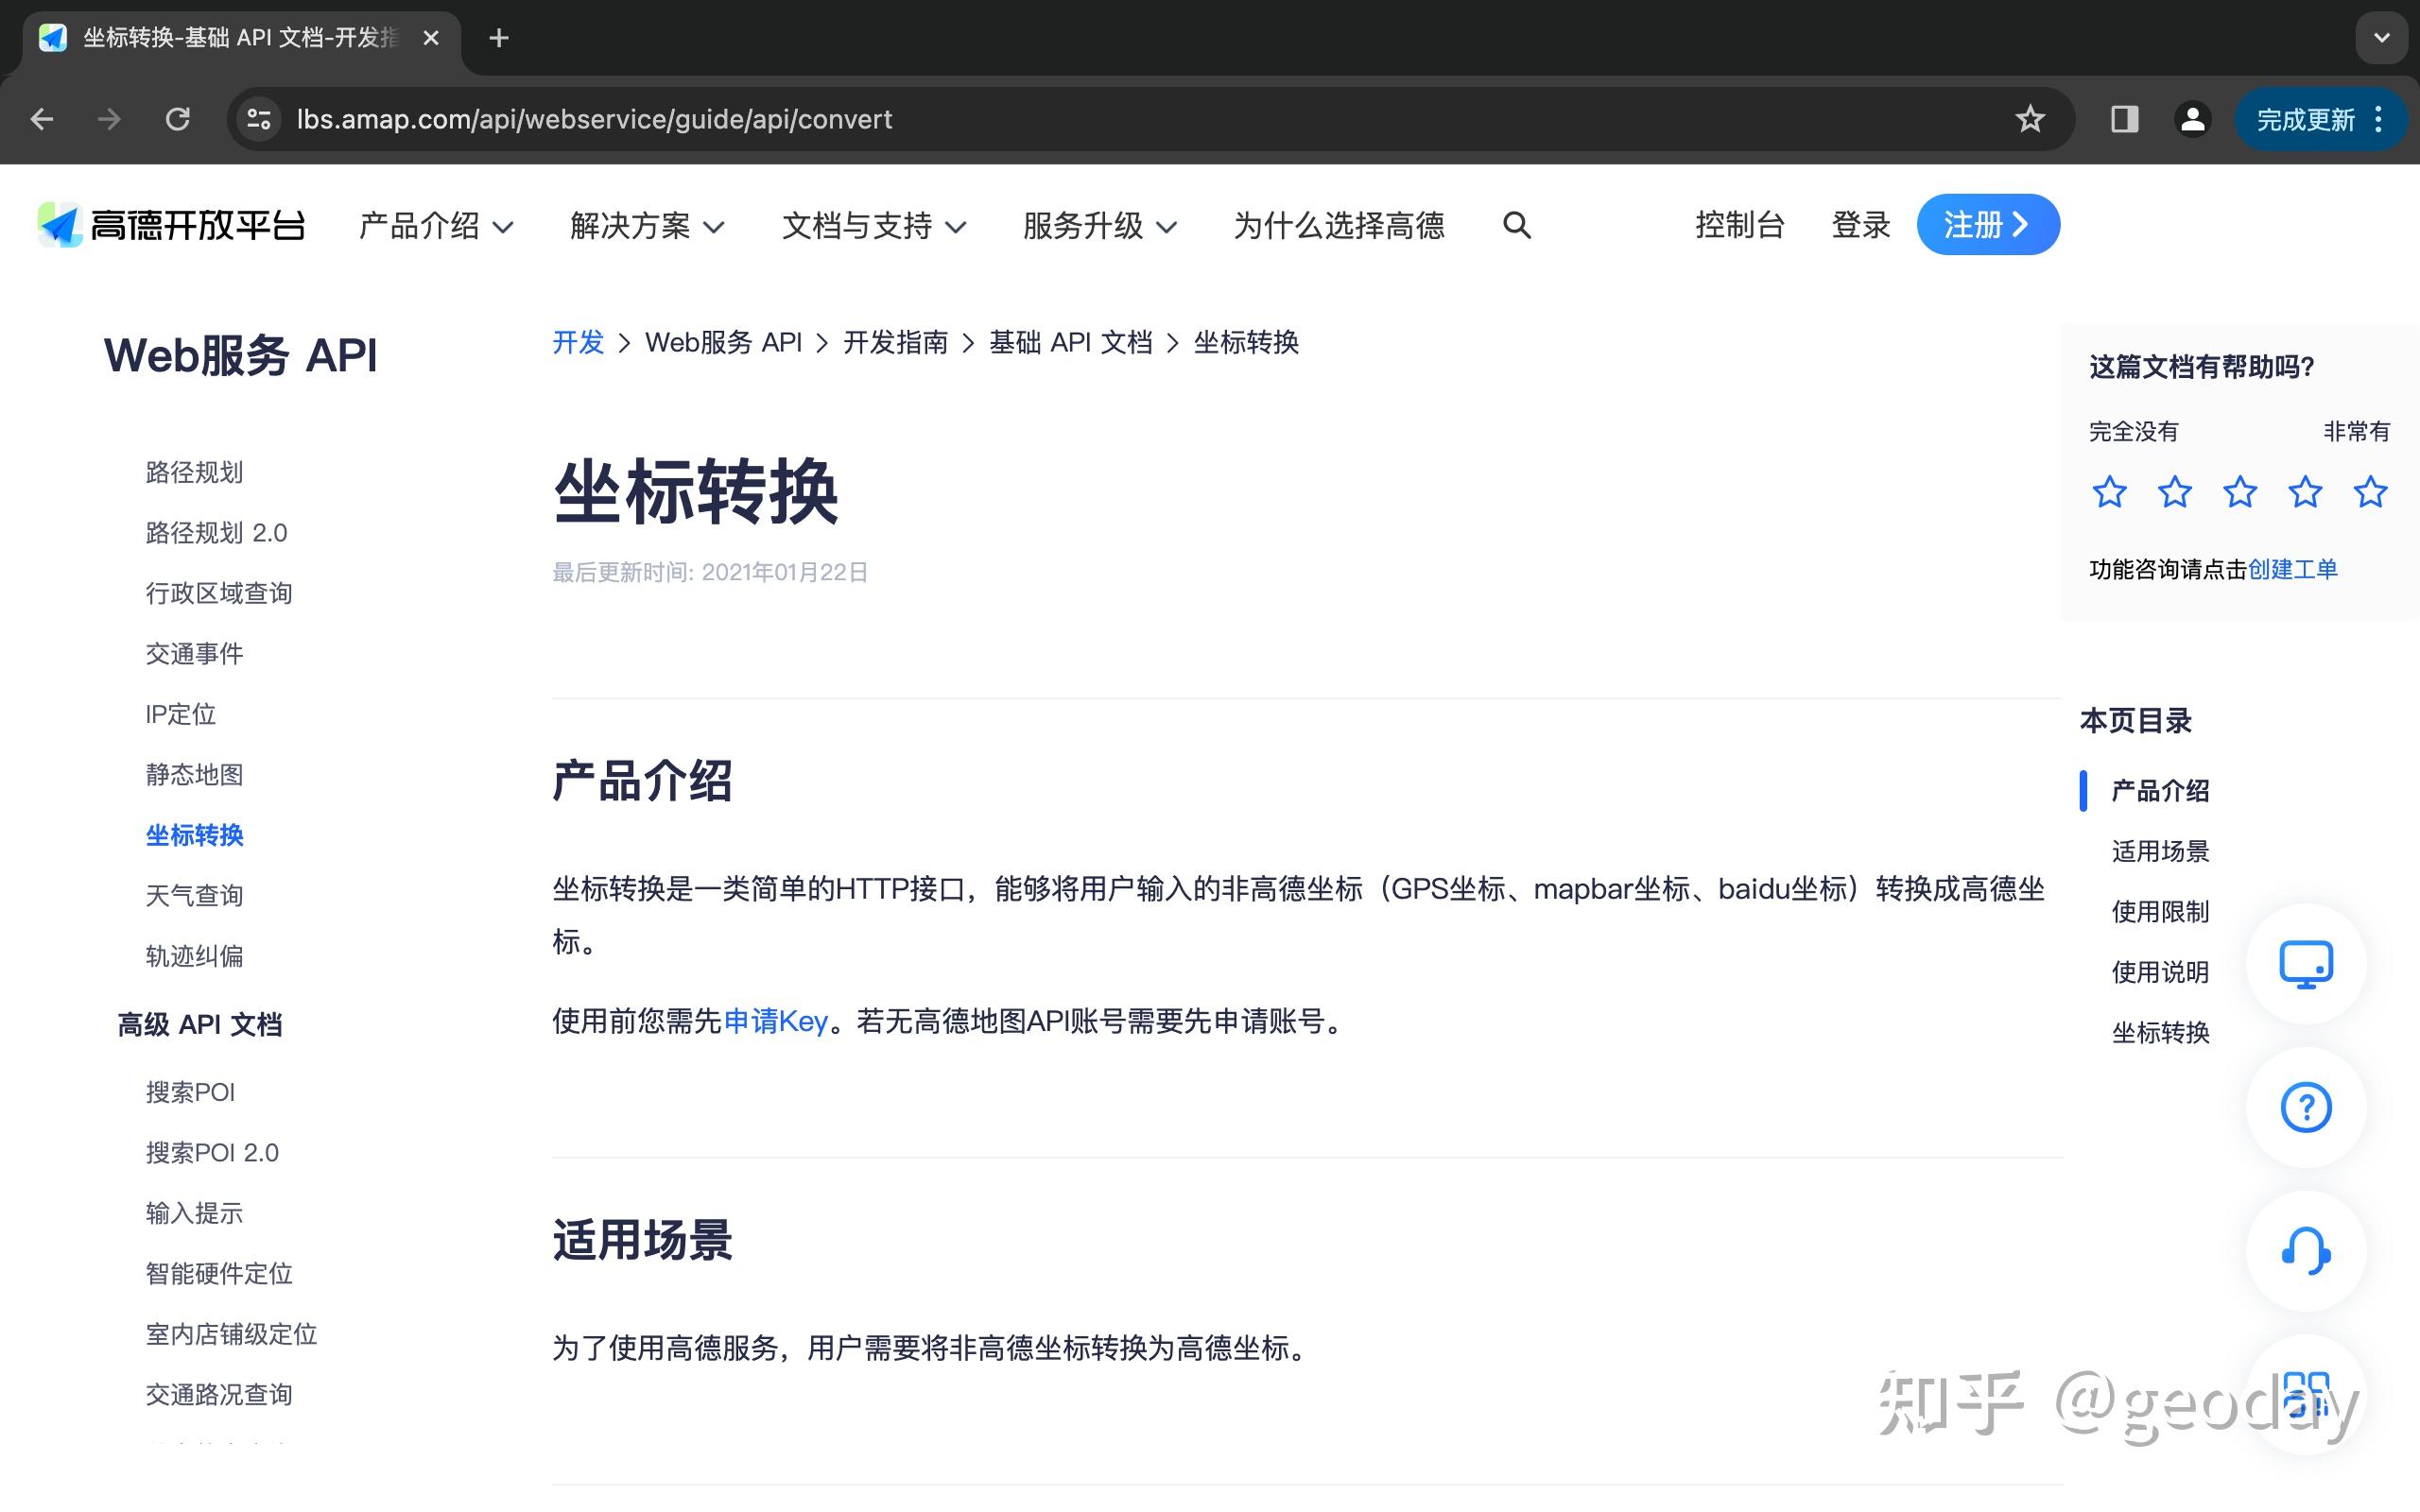Image resolution: width=2420 pixels, height=1512 pixels.
Task: Select 路径规划 in the sidebar
Action: tap(194, 472)
